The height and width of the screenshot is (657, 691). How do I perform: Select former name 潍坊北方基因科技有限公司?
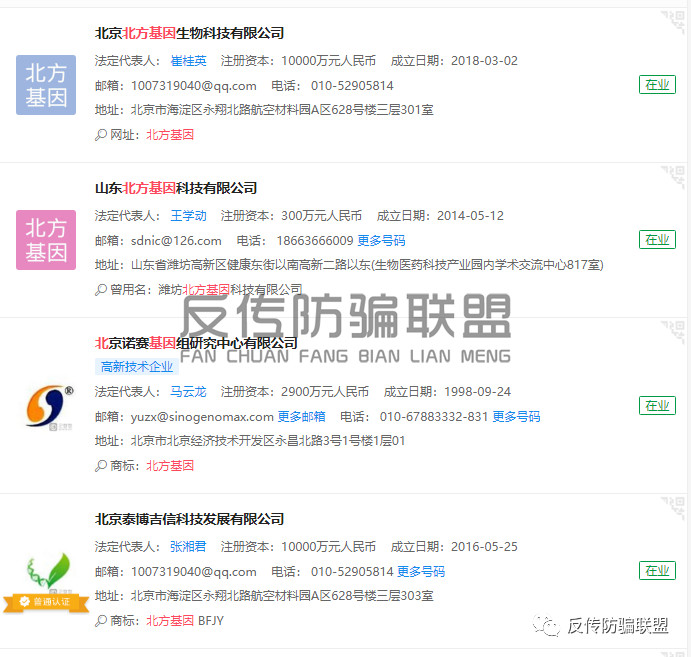230,290
